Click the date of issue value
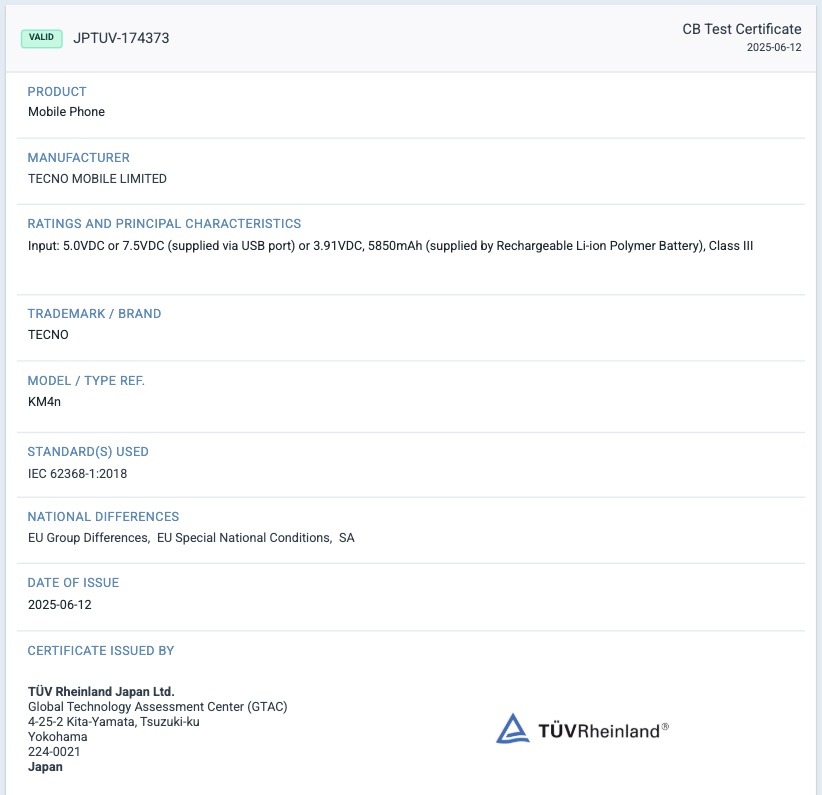 coord(59,605)
